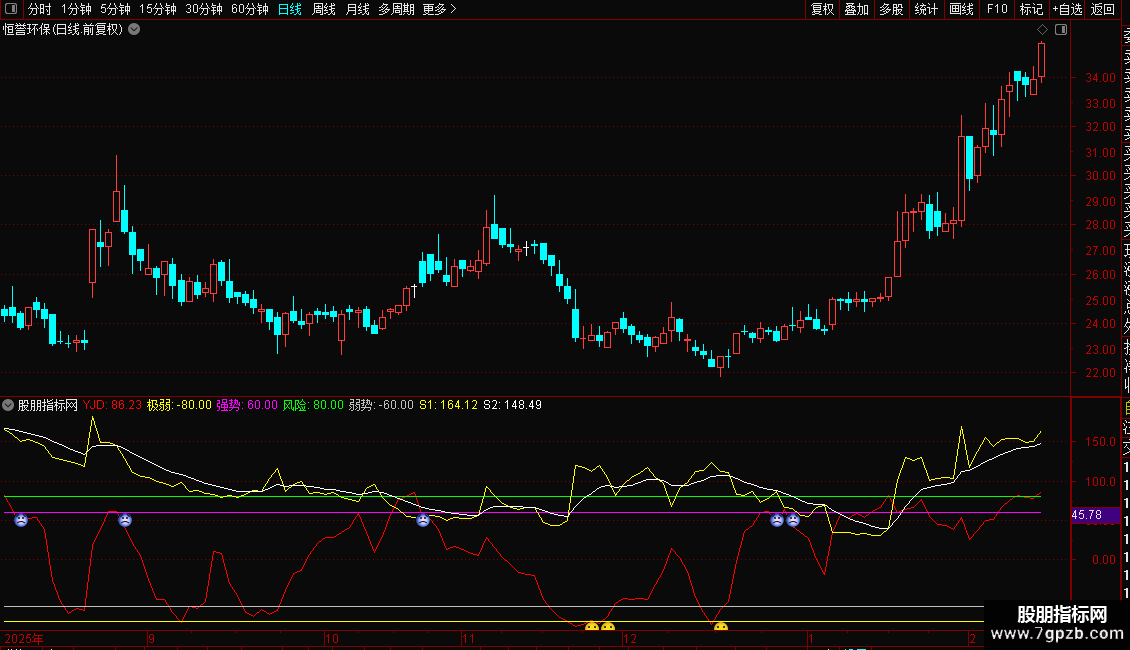Open the 股朋指标网 indicator dropdown arrow
The width and height of the screenshot is (1130, 650).
(9, 405)
